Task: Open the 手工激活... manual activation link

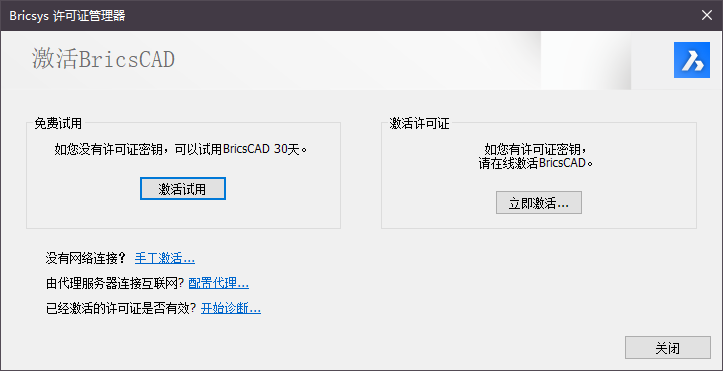Action: pos(165,258)
